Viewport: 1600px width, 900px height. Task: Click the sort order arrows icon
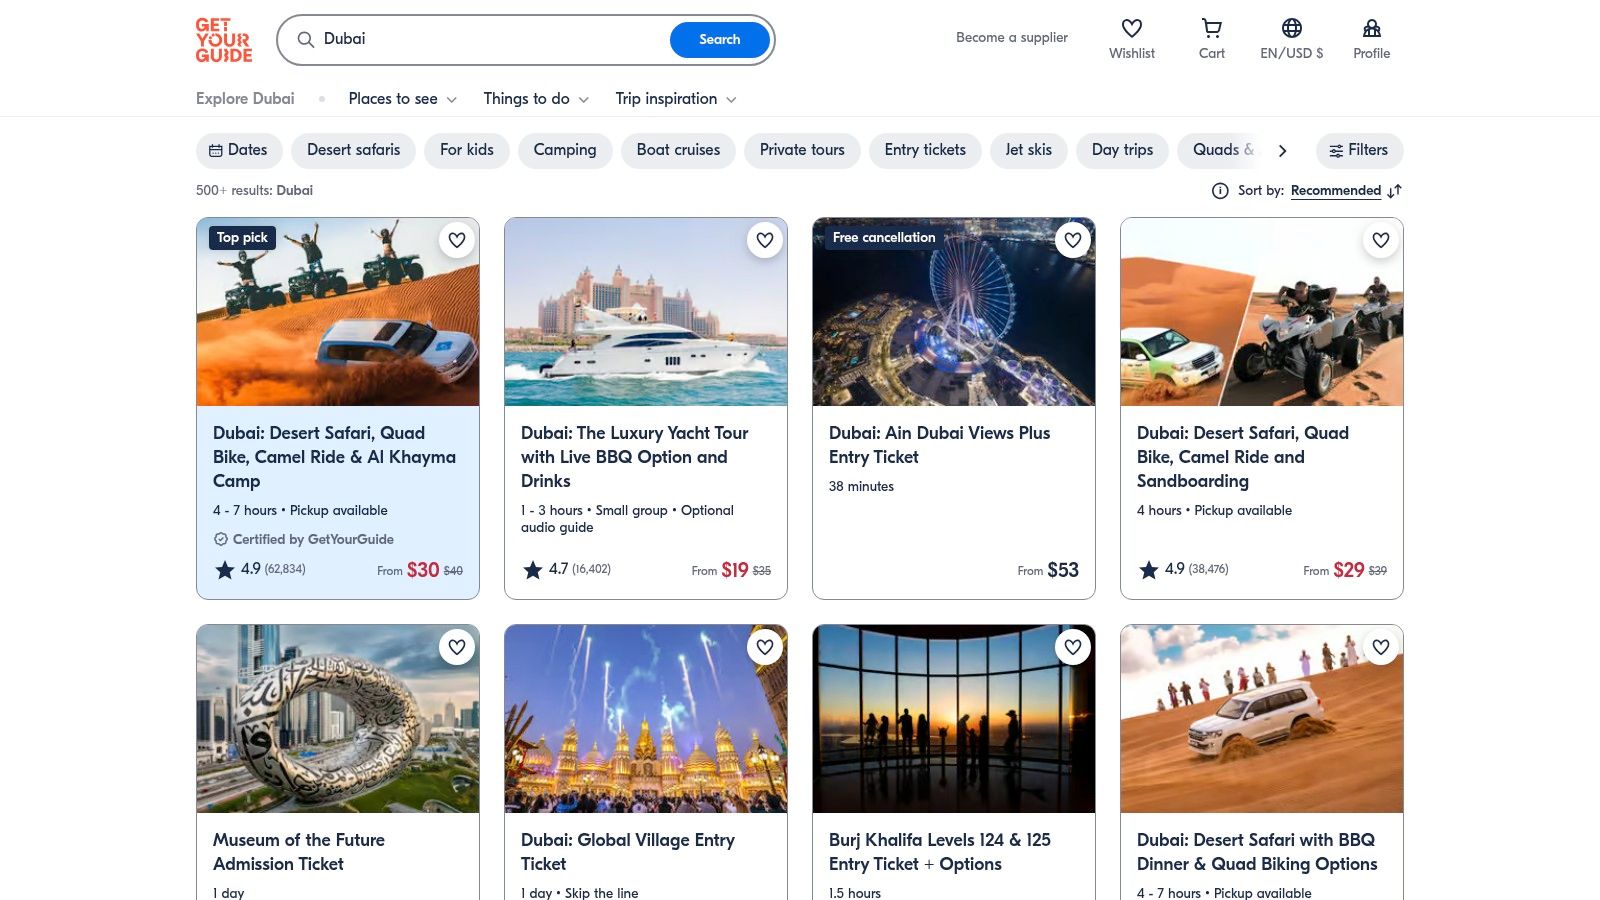click(1395, 191)
